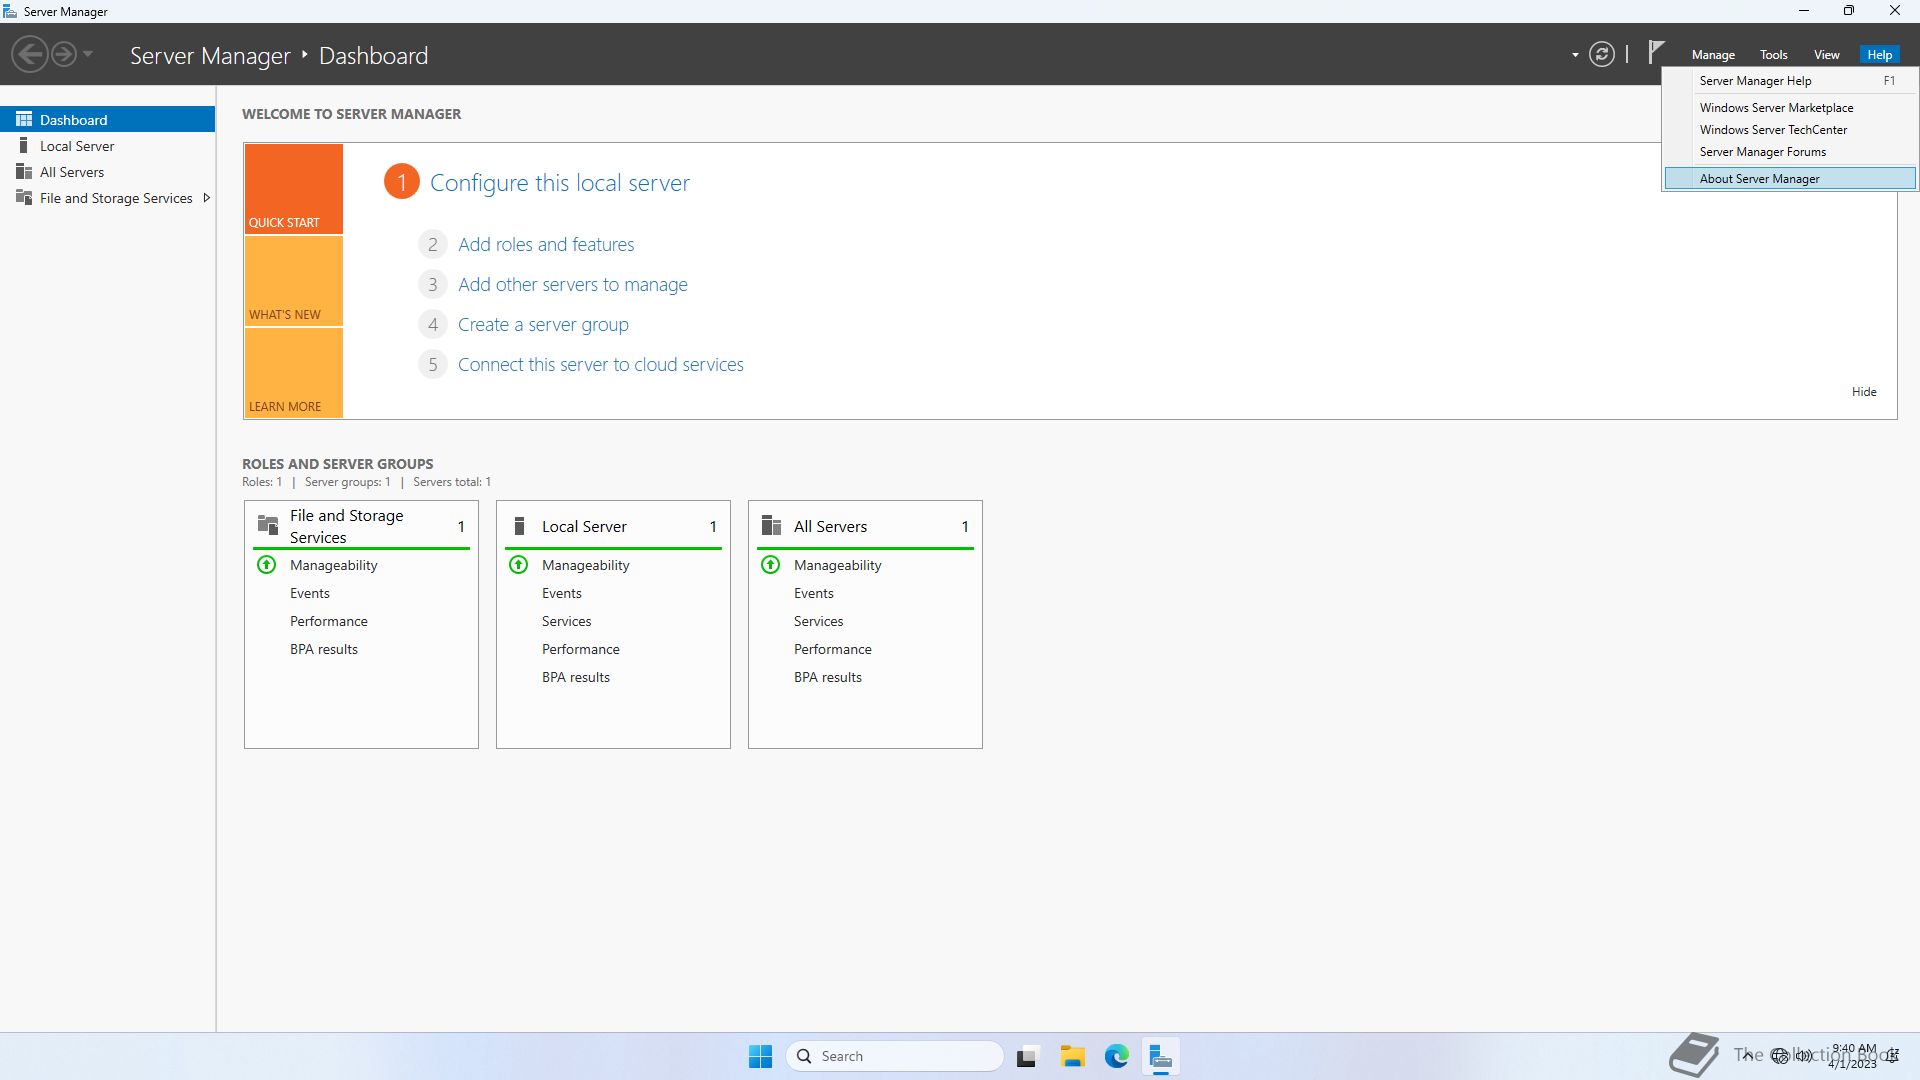1920x1080 pixels.
Task: Open Performance in Local Server tile
Action: point(581,649)
